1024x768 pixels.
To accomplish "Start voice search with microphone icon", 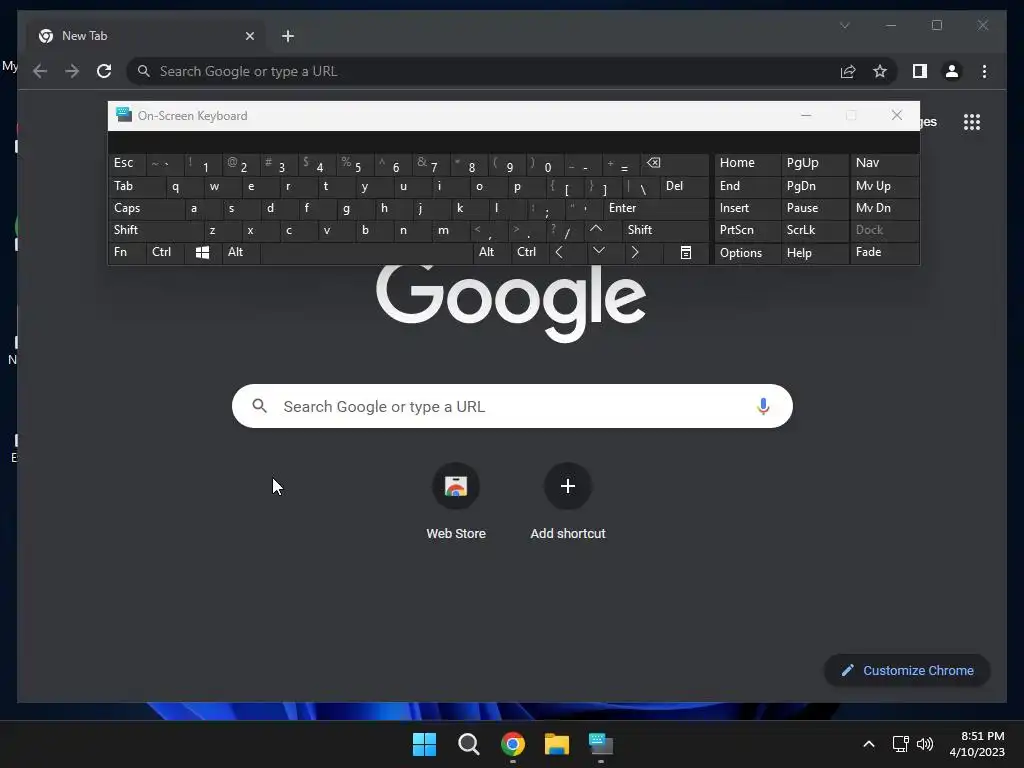I will pos(763,406).
